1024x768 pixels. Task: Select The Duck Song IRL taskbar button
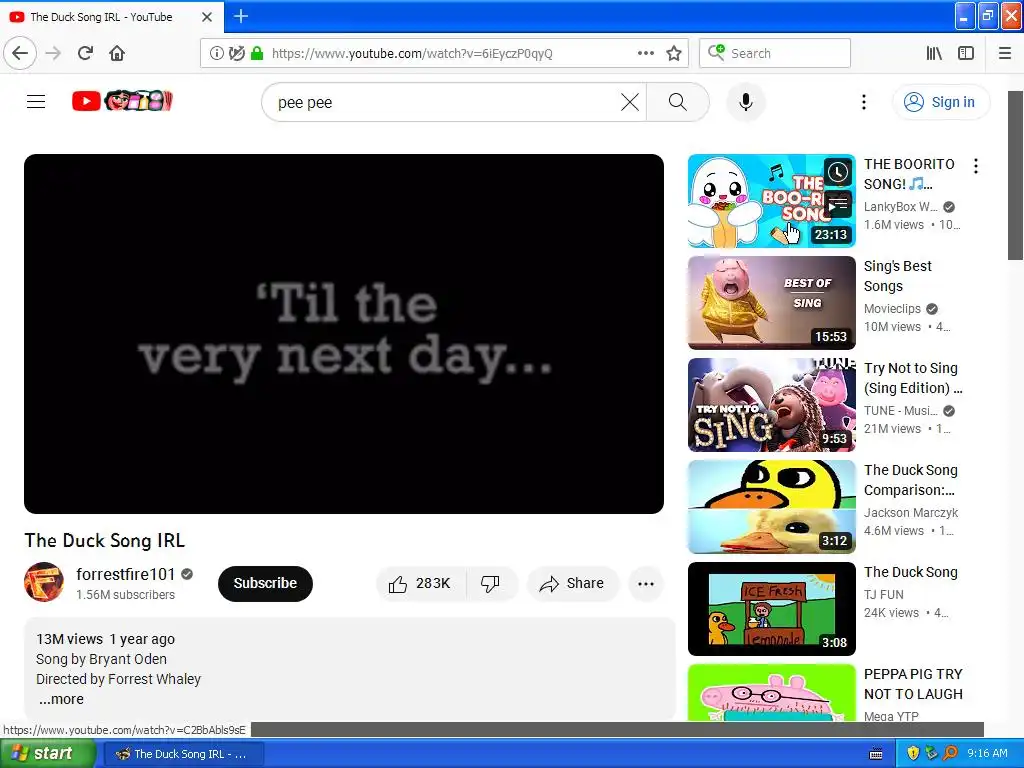click(x=184, y=754)
